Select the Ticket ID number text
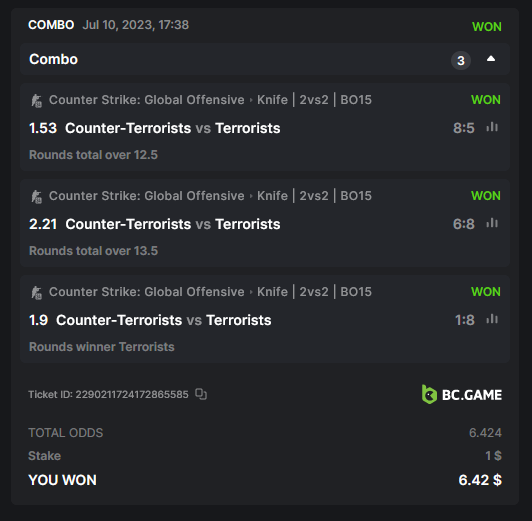This screenshot has width=532, height=521. [132, 394]
